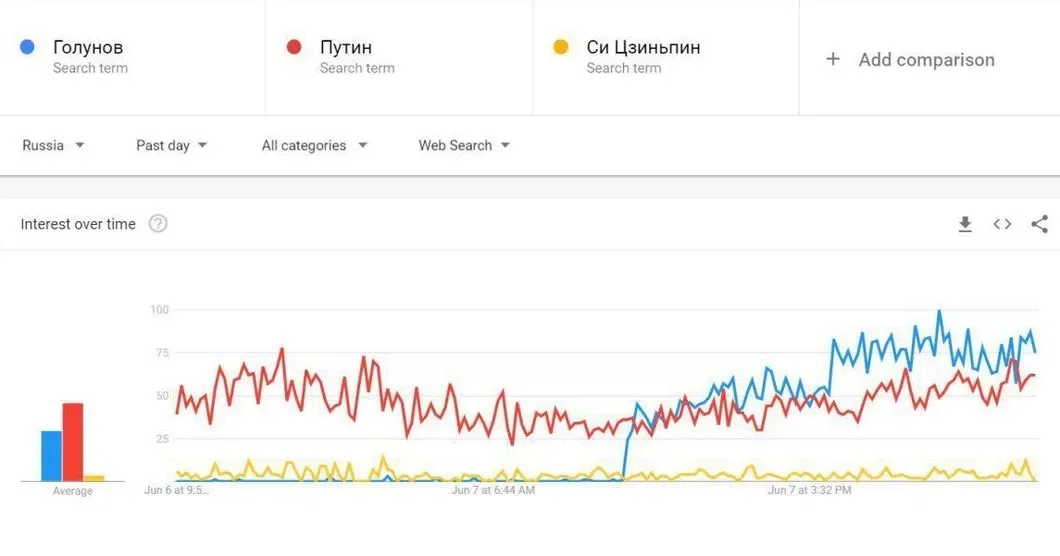This screenshot has height=556, width=1060.
Task: Share the Interest over time chart
Action: point(1039,224)
